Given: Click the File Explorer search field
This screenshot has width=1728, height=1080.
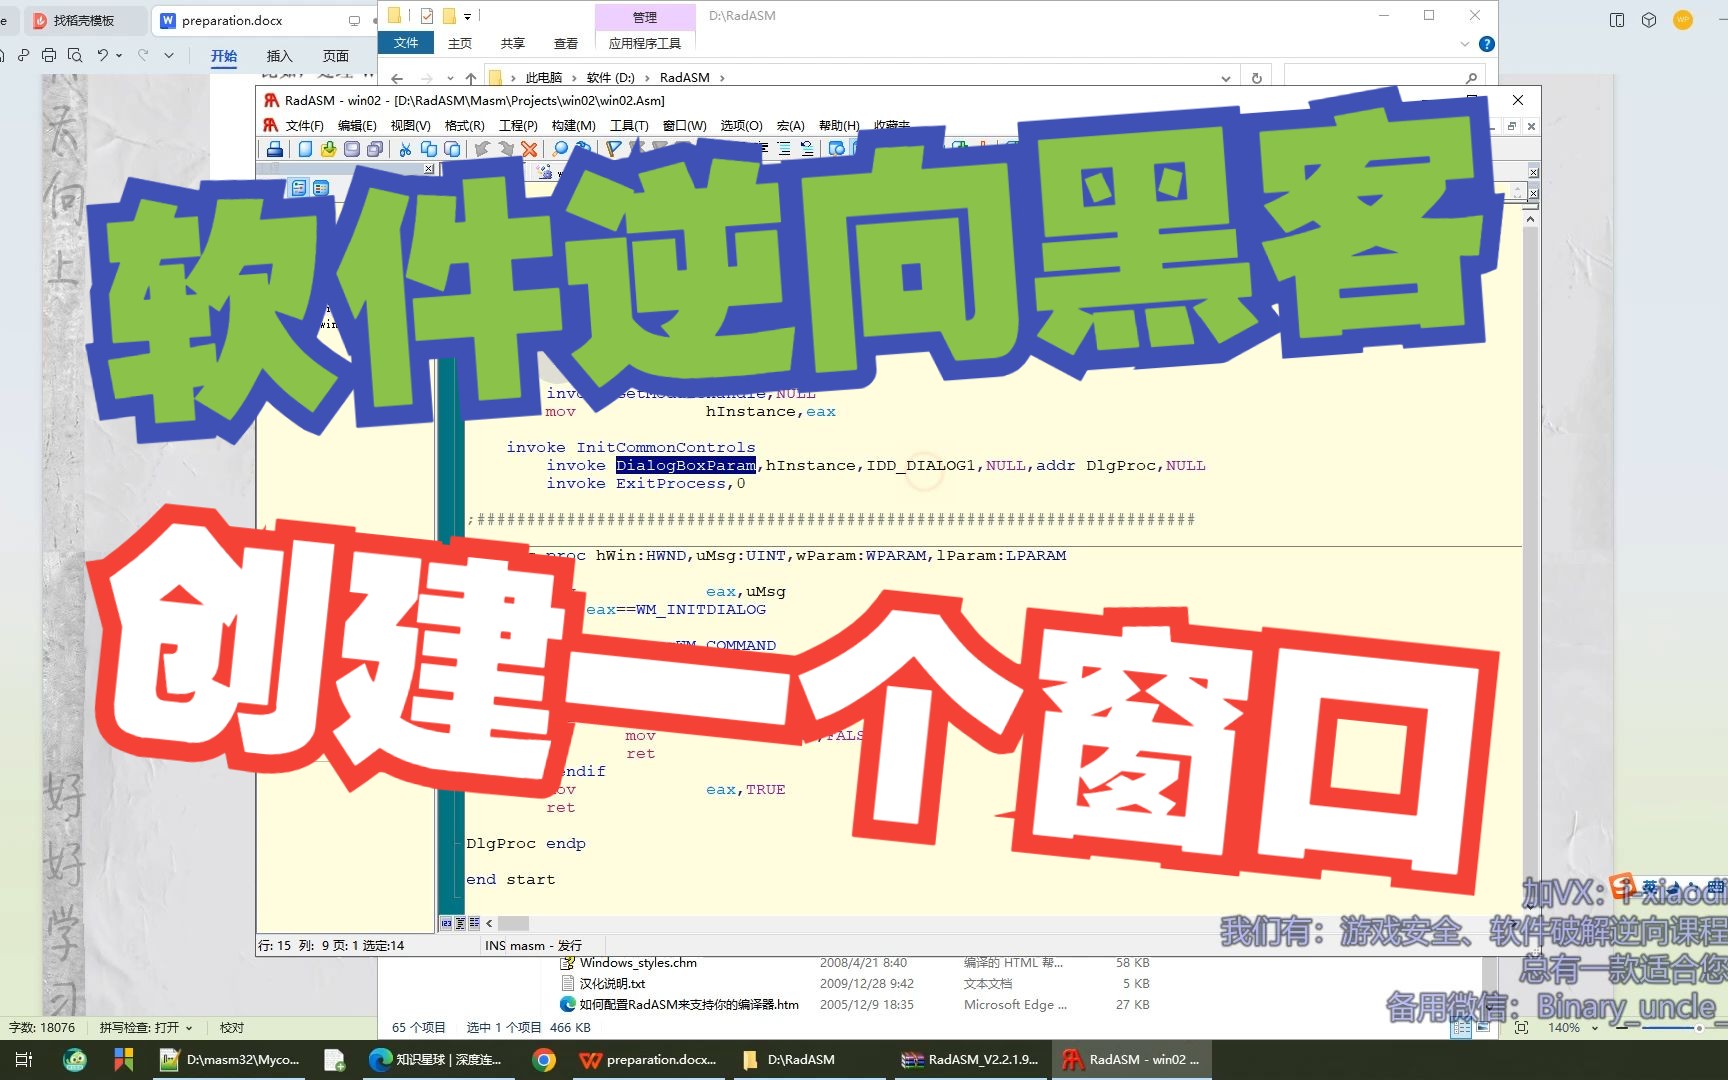Looking at the screenshot, I should pyautogui.click(x=1383, y=78).
